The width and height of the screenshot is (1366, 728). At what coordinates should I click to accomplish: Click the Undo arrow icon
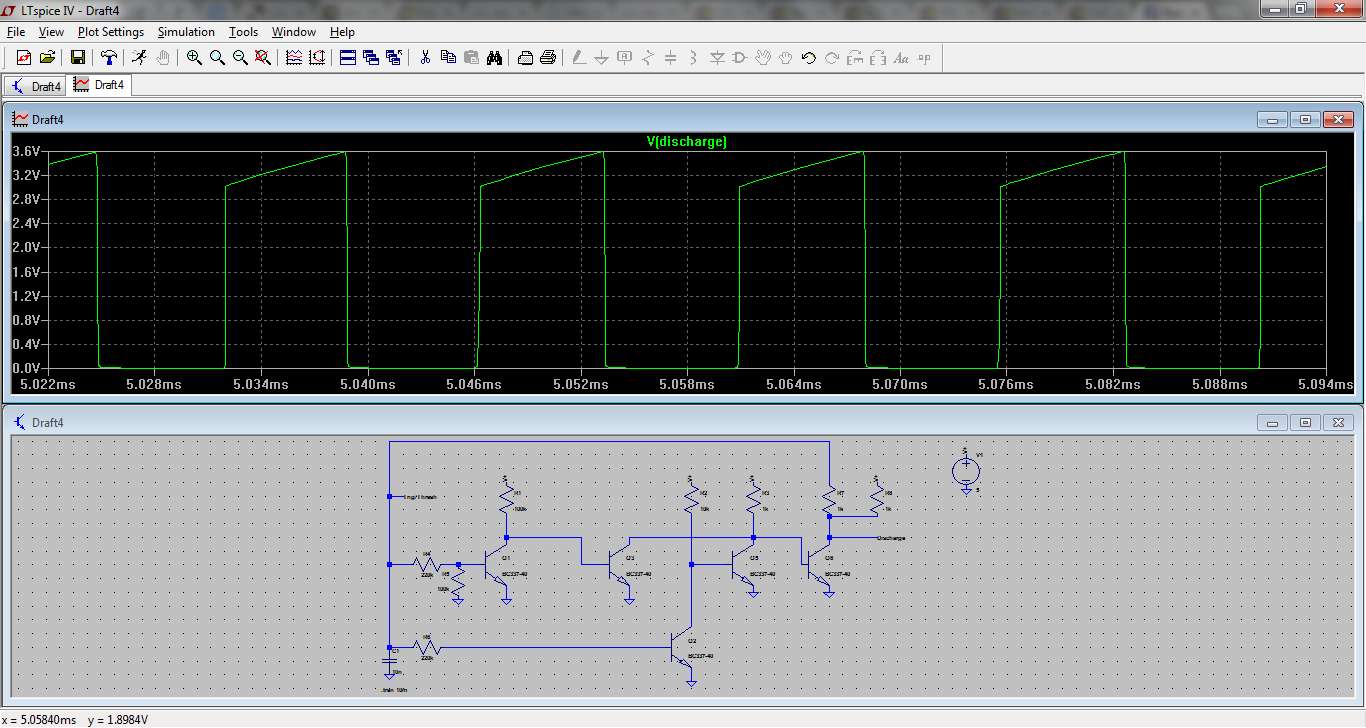click(808, 58)
